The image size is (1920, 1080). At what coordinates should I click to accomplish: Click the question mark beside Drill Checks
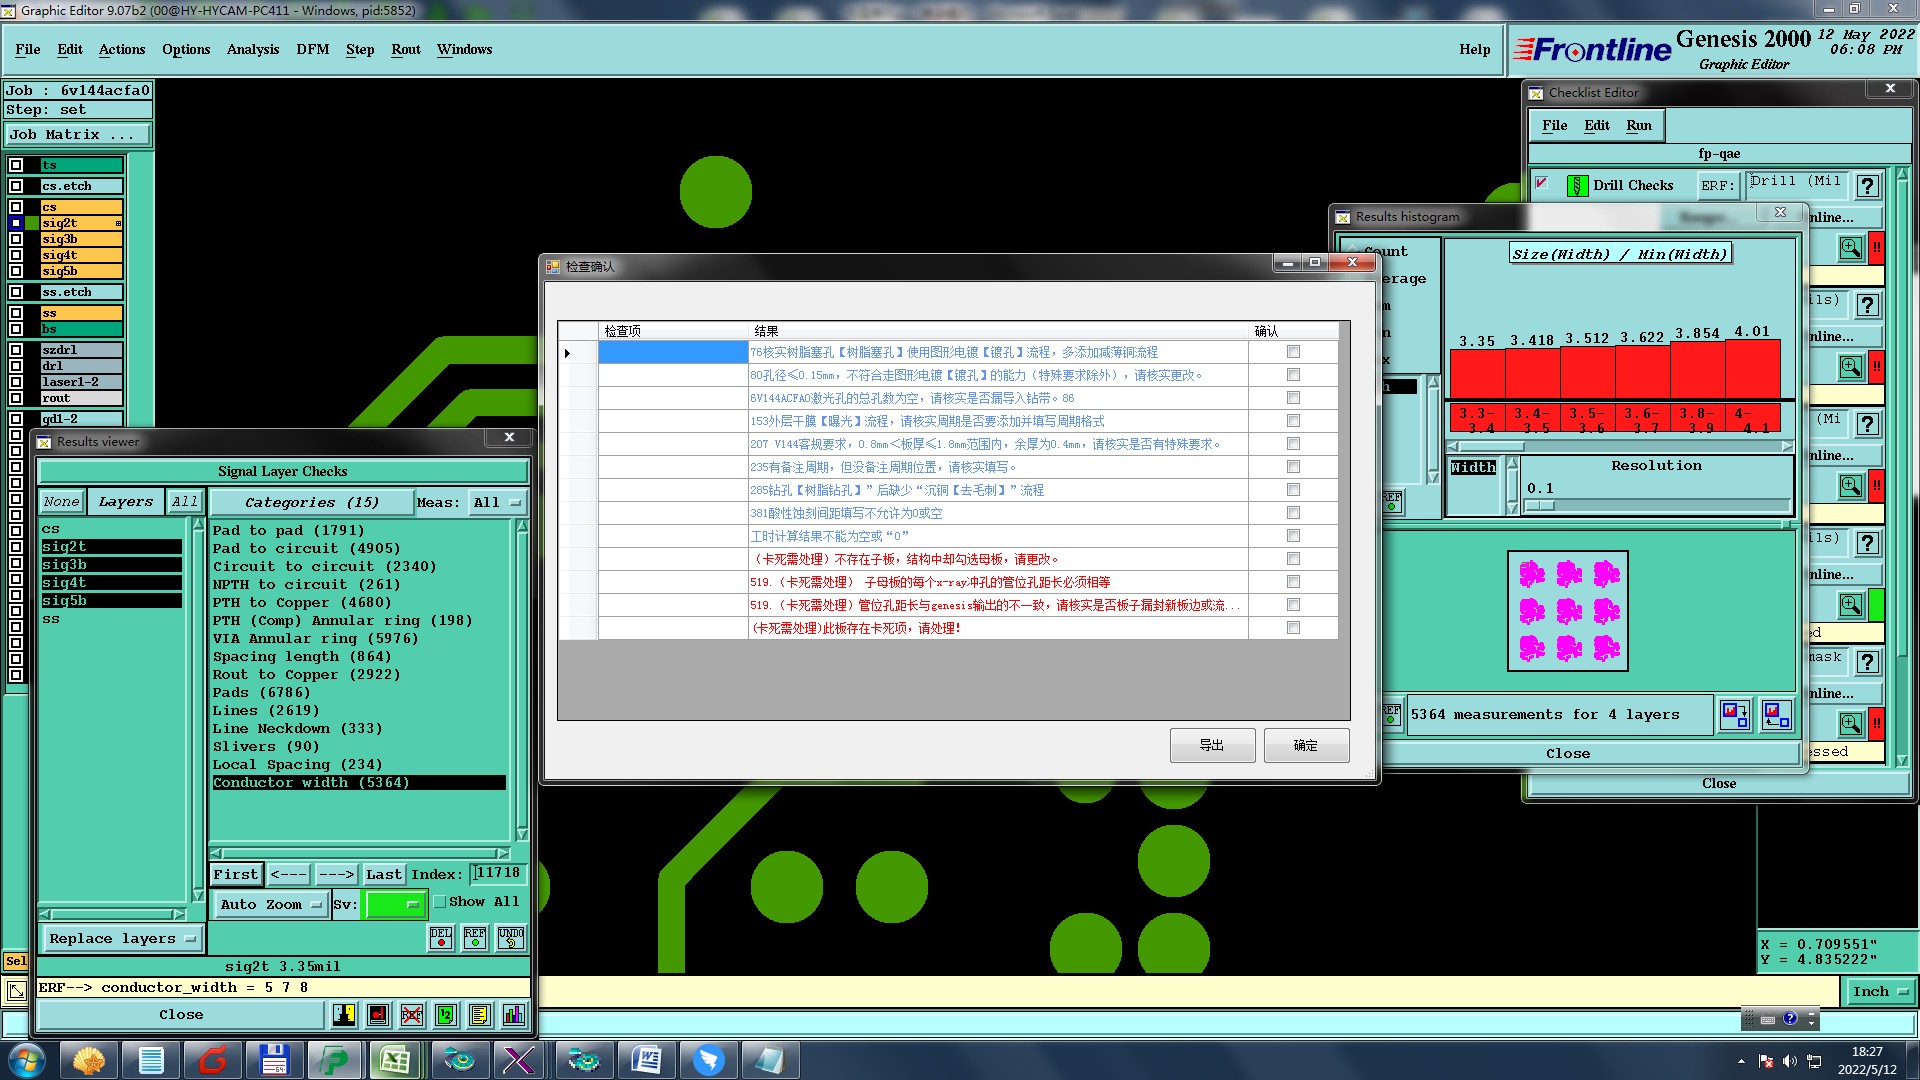(x=1866, y=186)
